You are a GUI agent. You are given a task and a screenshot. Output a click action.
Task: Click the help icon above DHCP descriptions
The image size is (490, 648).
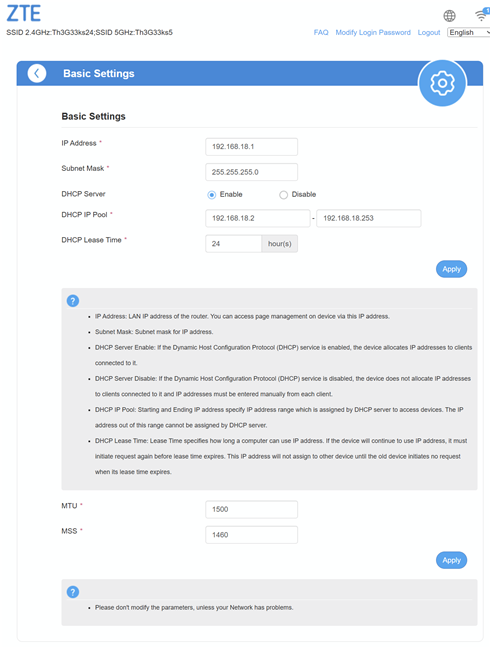tap(73, 301)
